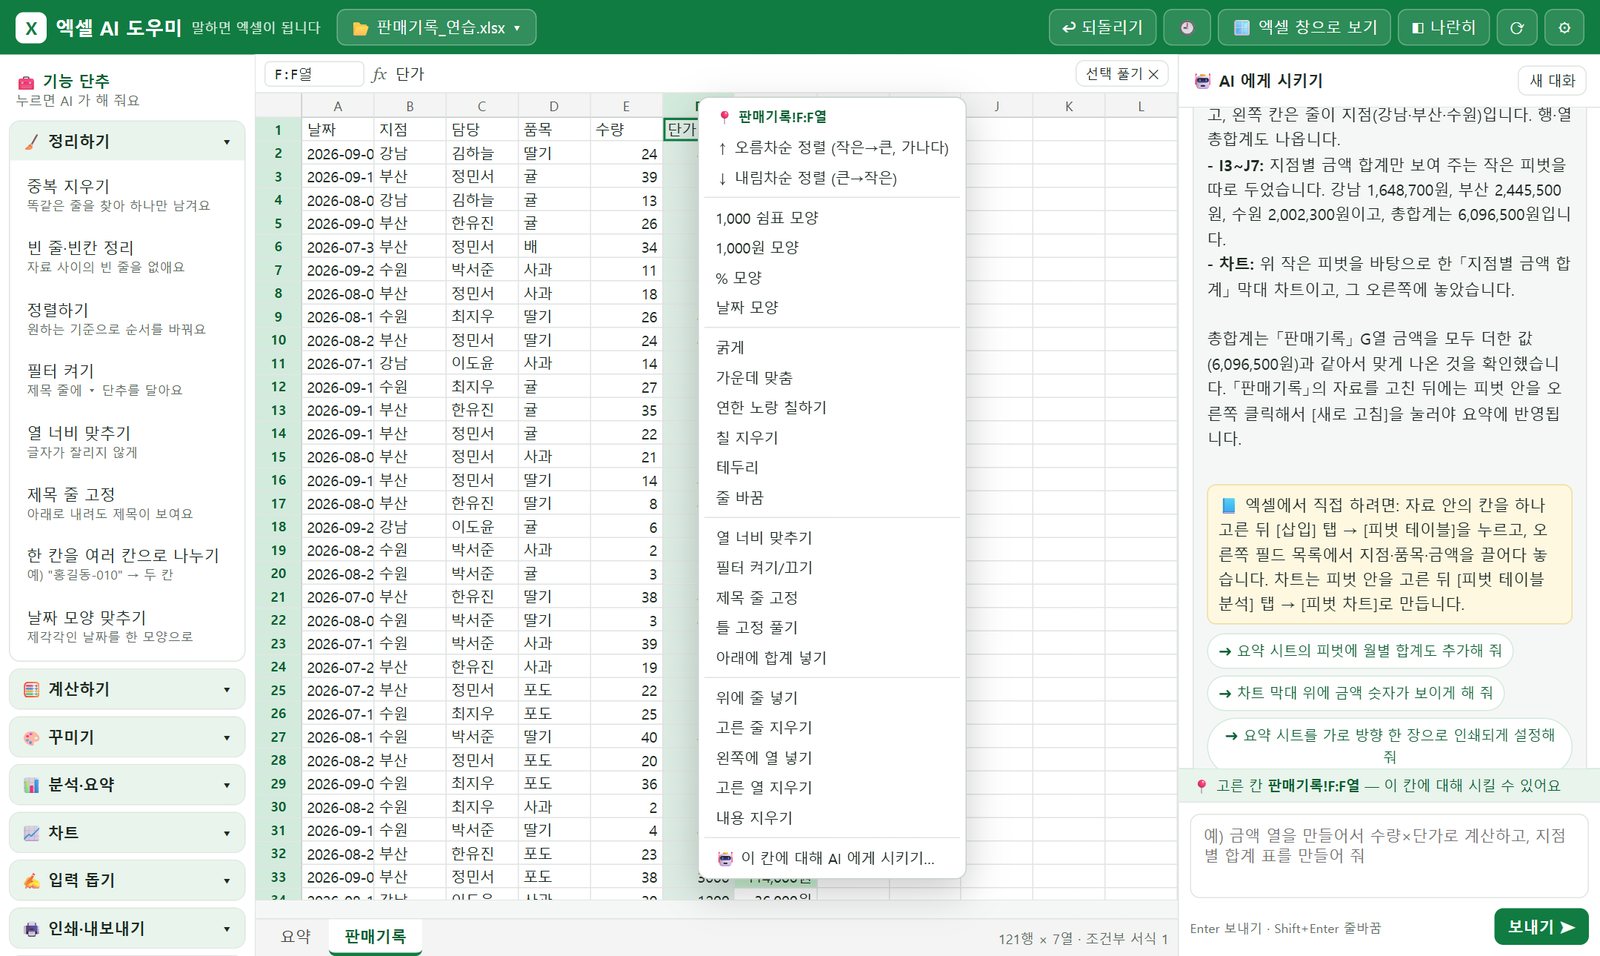Switch to the 판매기록 sheet tab

pyautogui.click(x=375, y=937)
